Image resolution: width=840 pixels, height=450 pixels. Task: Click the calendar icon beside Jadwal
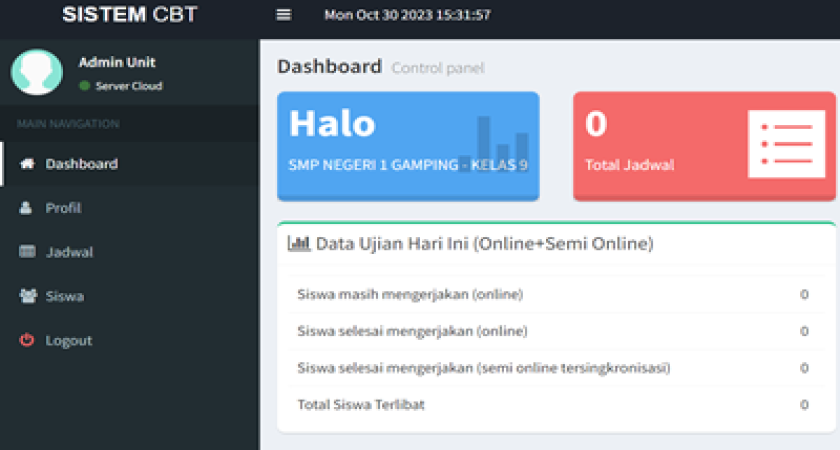[x=27, y=252]
